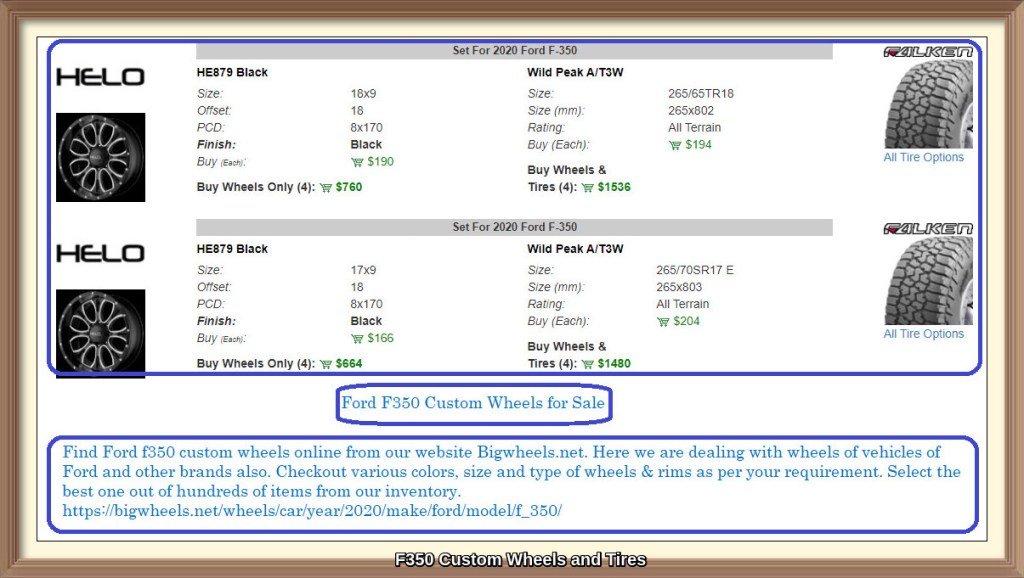Image resolution: width=1024 pixels, height=578 pixels.
Task: Click the $664 Buy Wheels Only price
Action: click(x=349, y=364)
